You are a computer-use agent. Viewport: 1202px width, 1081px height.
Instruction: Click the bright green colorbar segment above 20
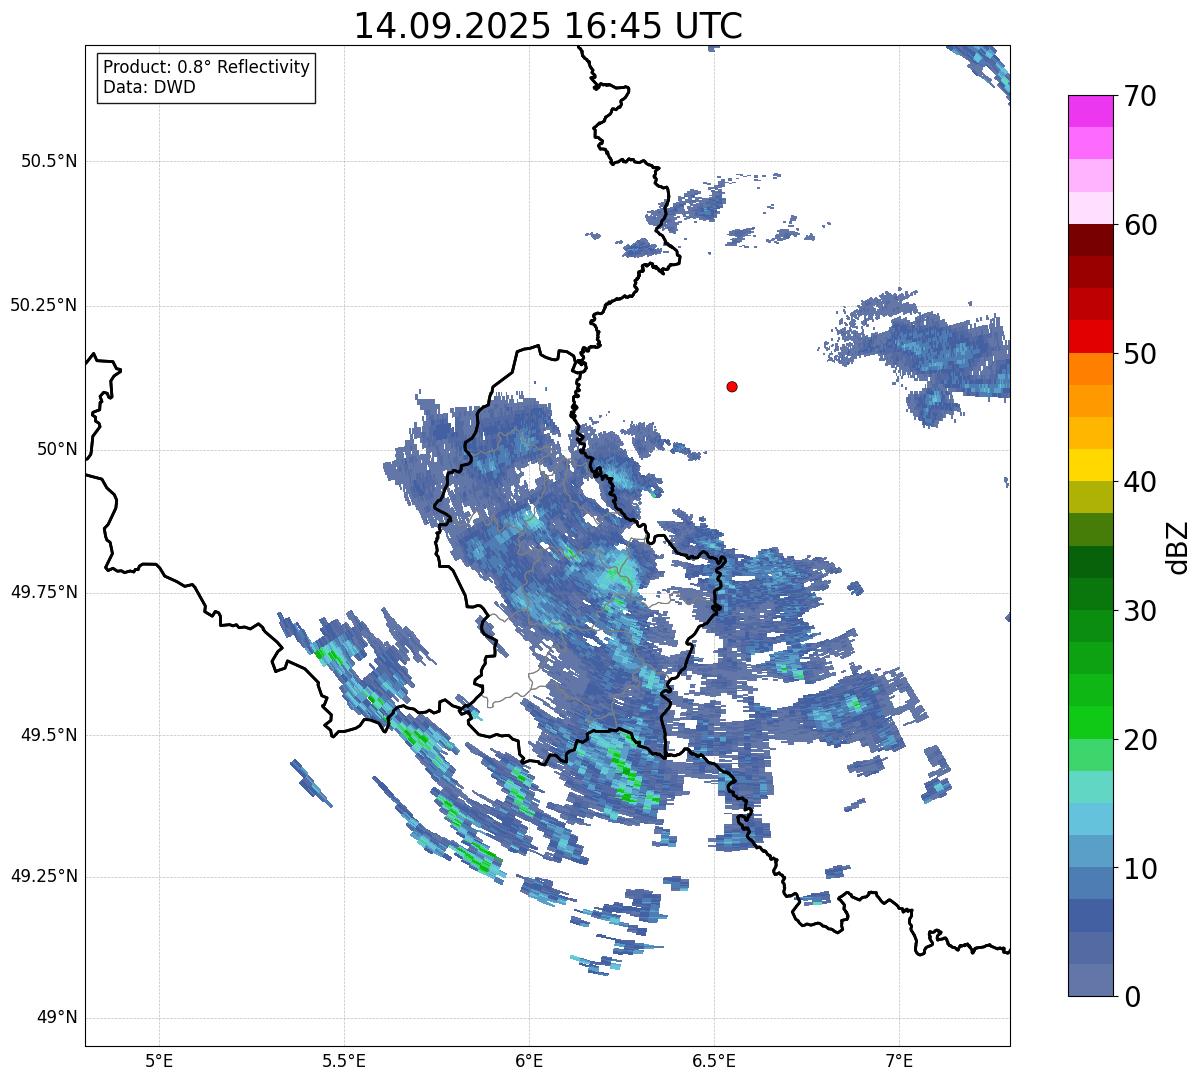pos(1090,722)
